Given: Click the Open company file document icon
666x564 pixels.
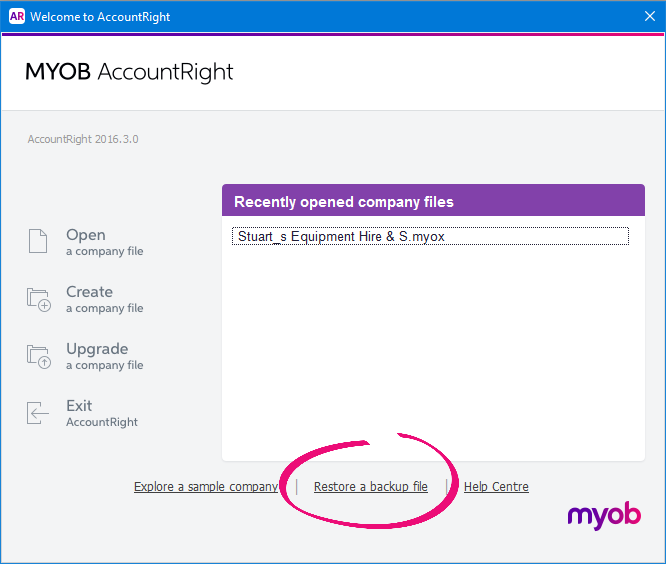Looking at the screenshot, I should [x=38, y=241].
